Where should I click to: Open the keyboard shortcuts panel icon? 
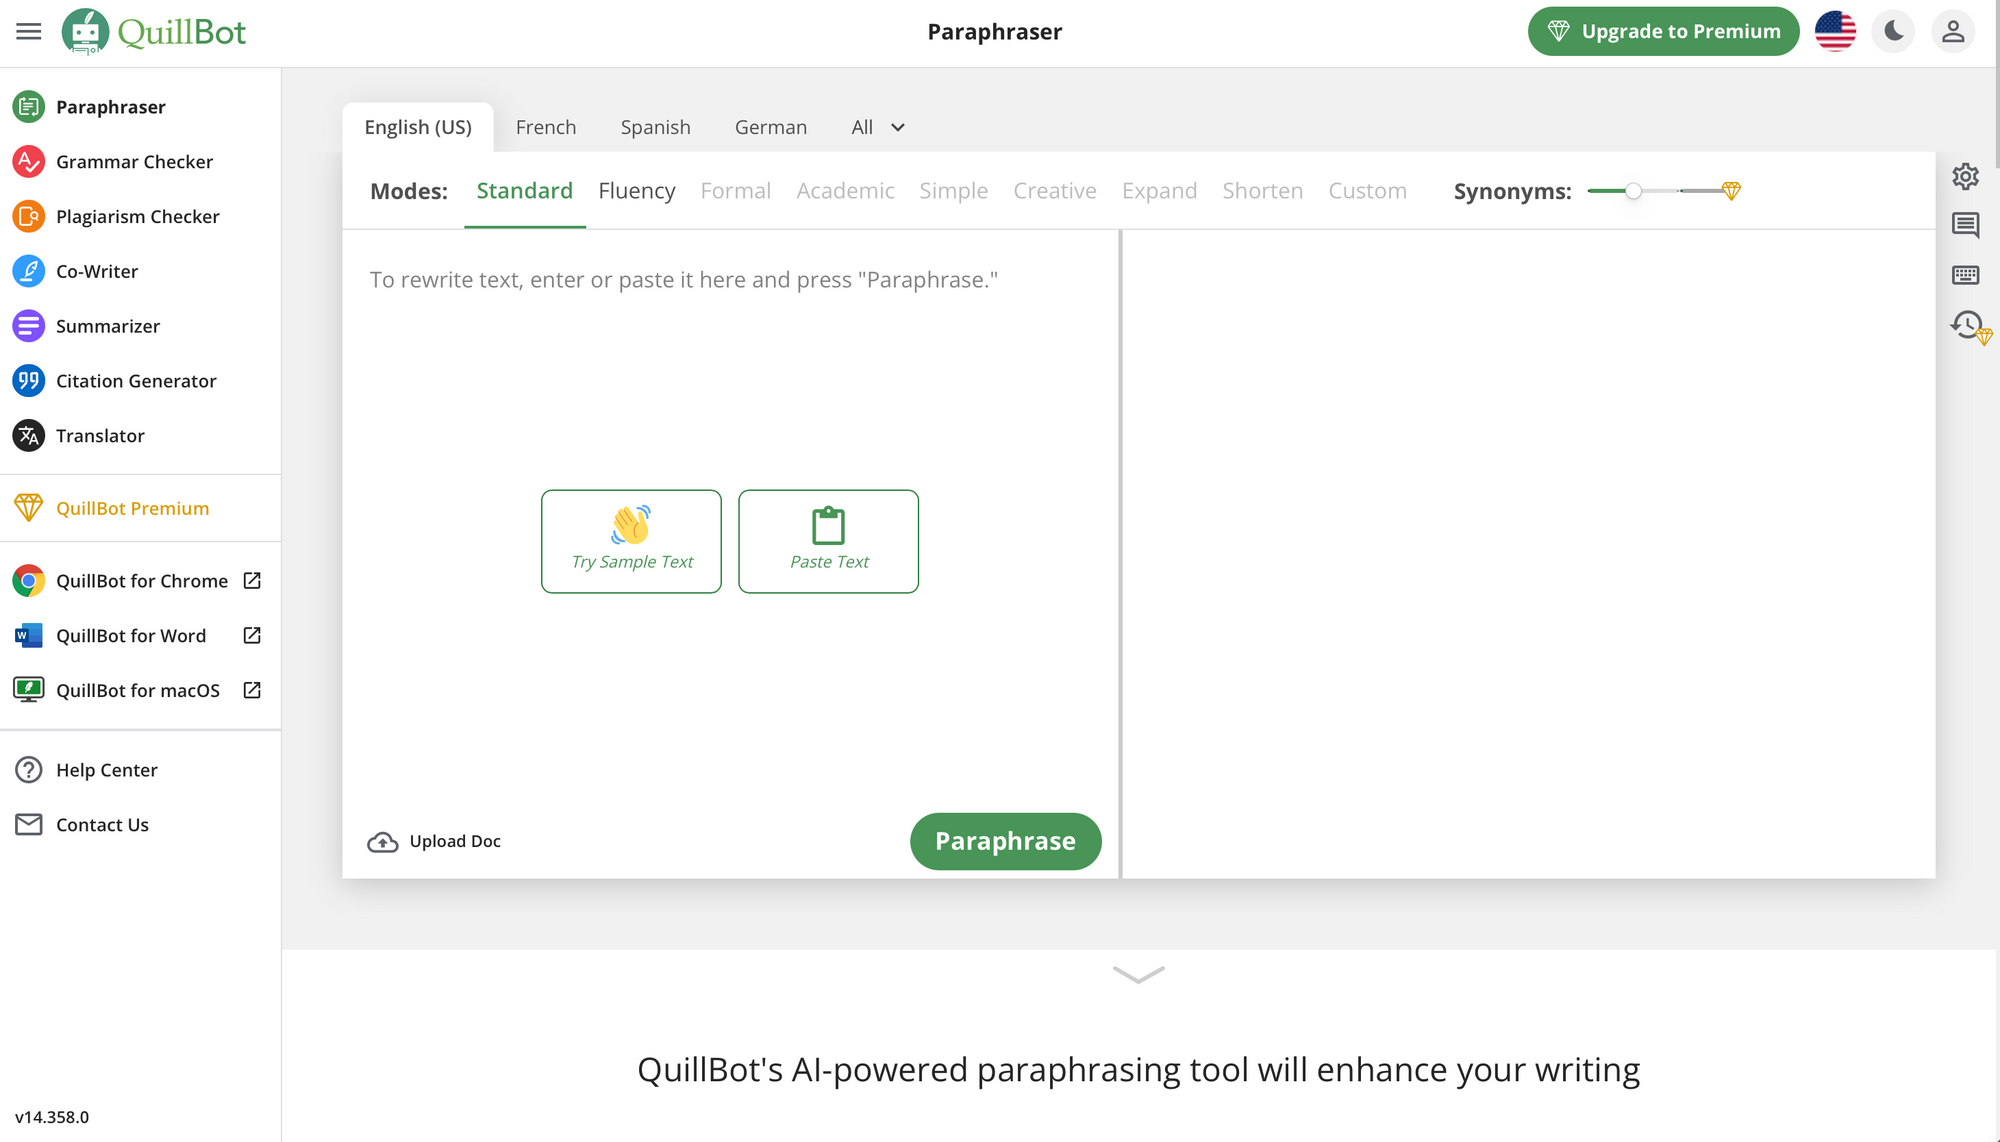[x=1966, y=275]
